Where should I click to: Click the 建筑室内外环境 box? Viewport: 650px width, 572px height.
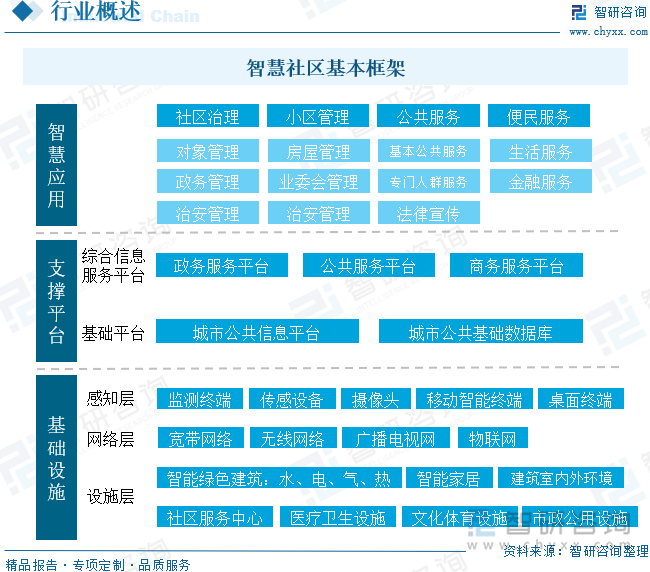pos(561,477)
